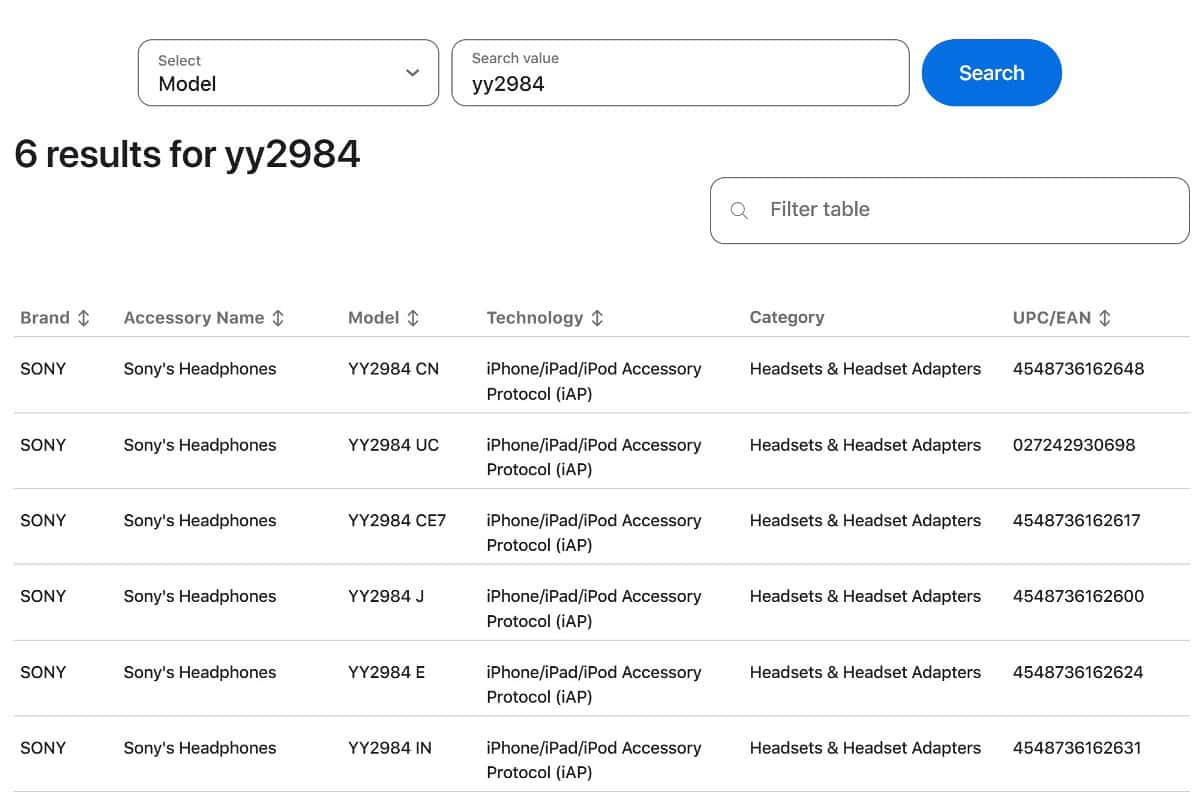Select the model cell YY2984 CE7
The image size is (1200, 796).
point(397,521)
